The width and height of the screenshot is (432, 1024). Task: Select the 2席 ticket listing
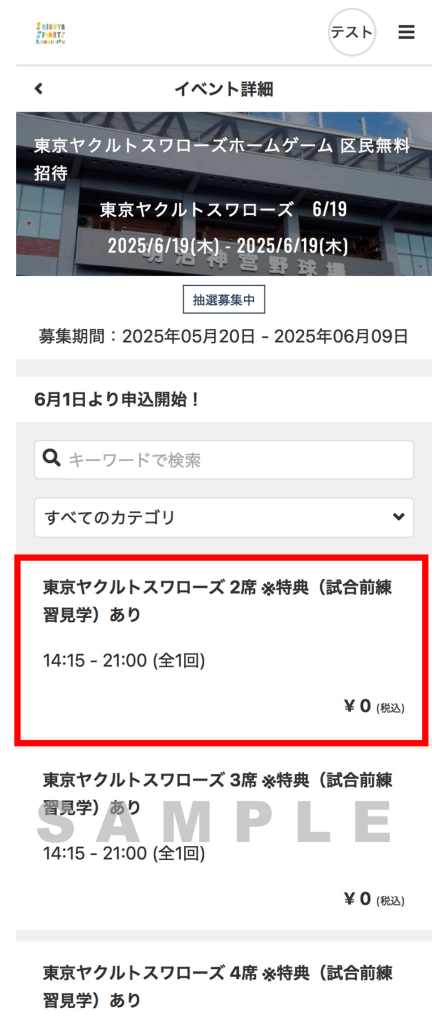point(222,650)
